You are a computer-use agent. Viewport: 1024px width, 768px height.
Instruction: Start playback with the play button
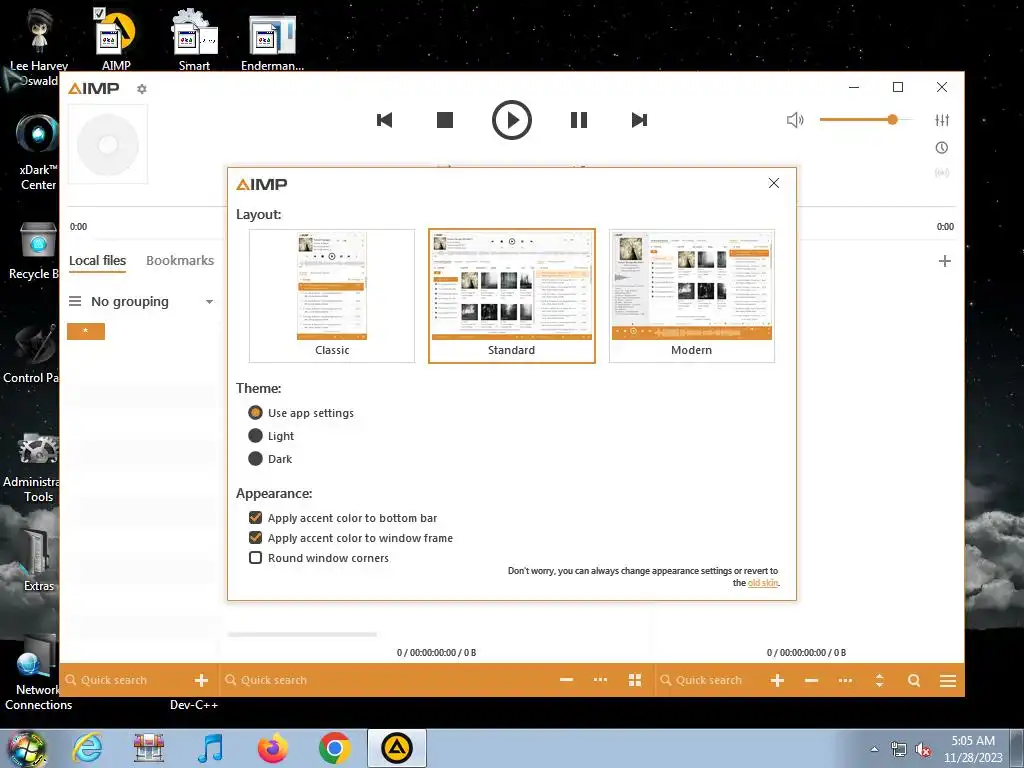click(x=511, y=120)
